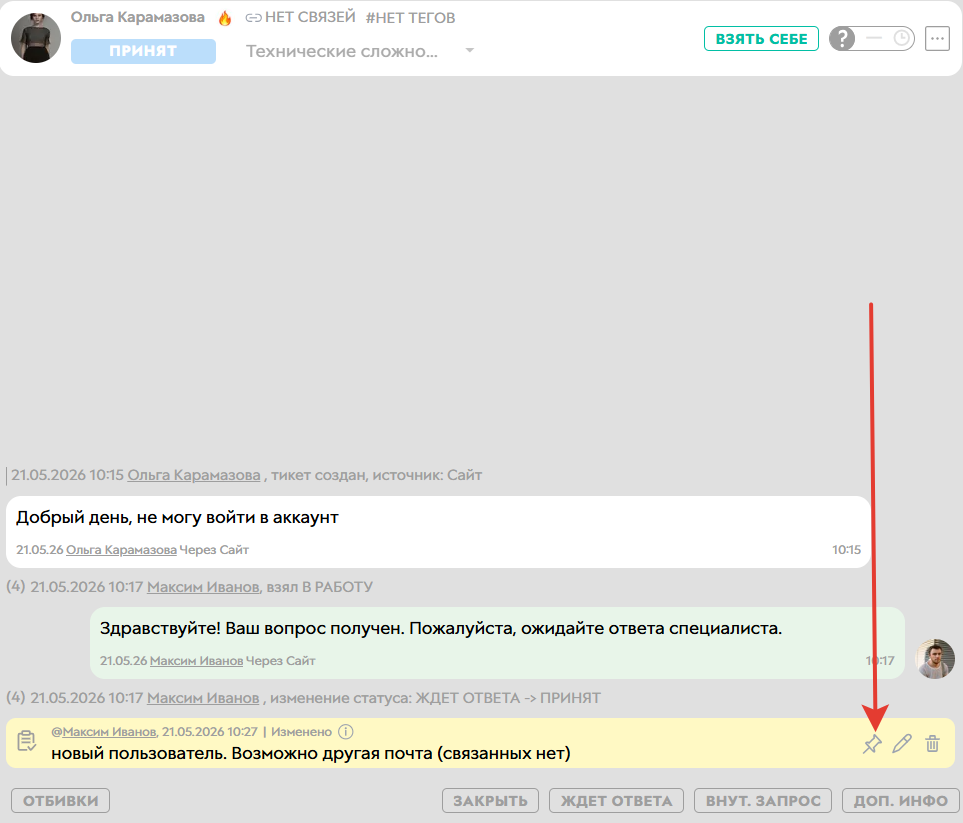
Task: Click the ЗАКРЫТЬ button
Action: [x=490, y=801]
